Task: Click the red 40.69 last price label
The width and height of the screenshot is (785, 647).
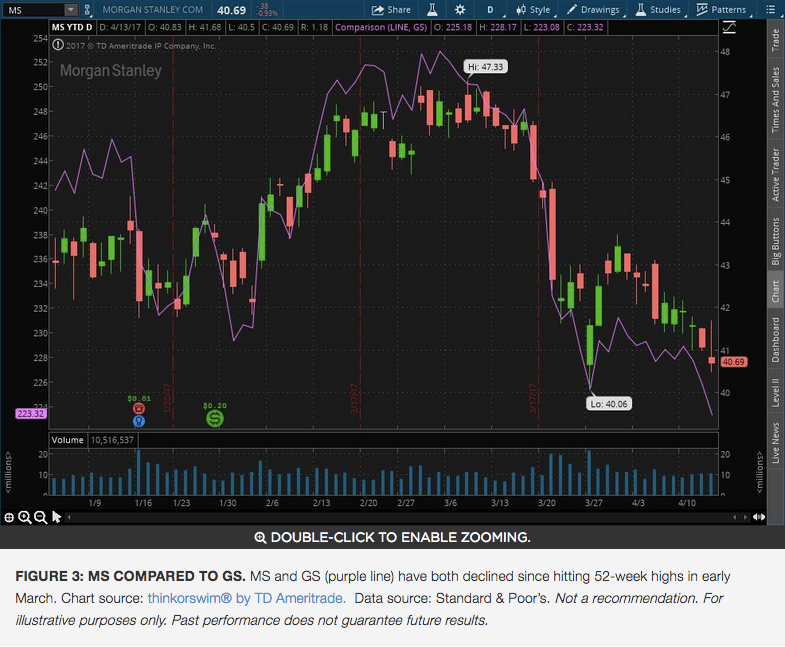Action: point(733,362)
